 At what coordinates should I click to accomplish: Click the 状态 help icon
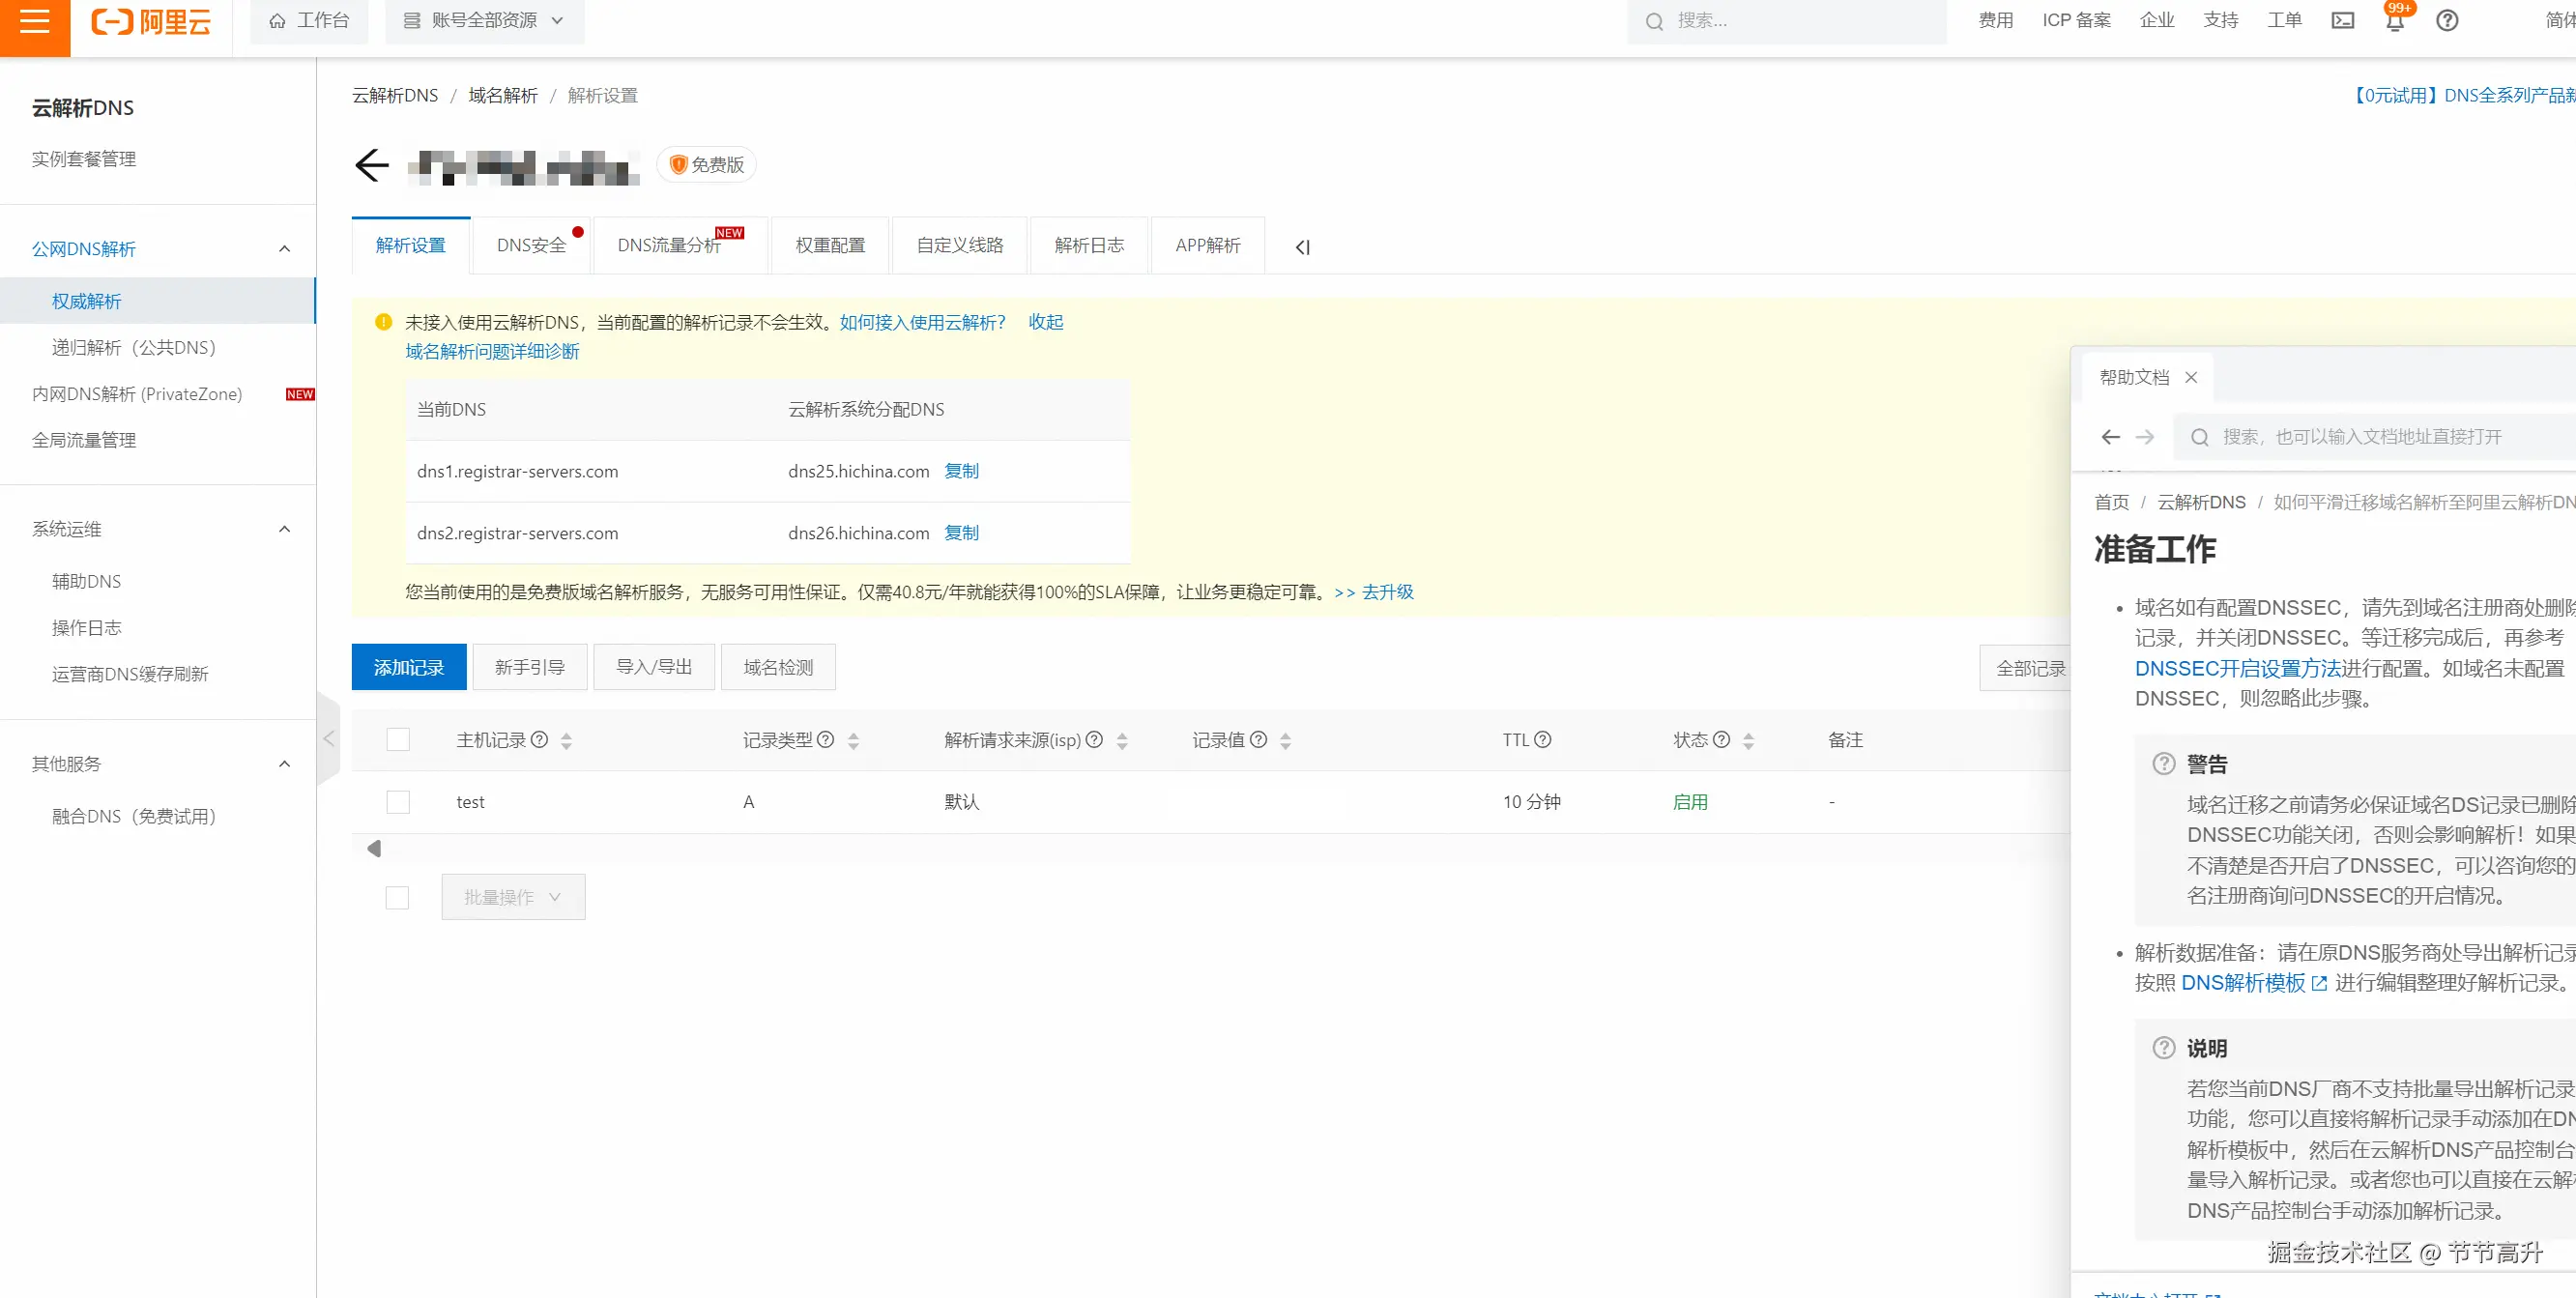(x=1721, y=740)
